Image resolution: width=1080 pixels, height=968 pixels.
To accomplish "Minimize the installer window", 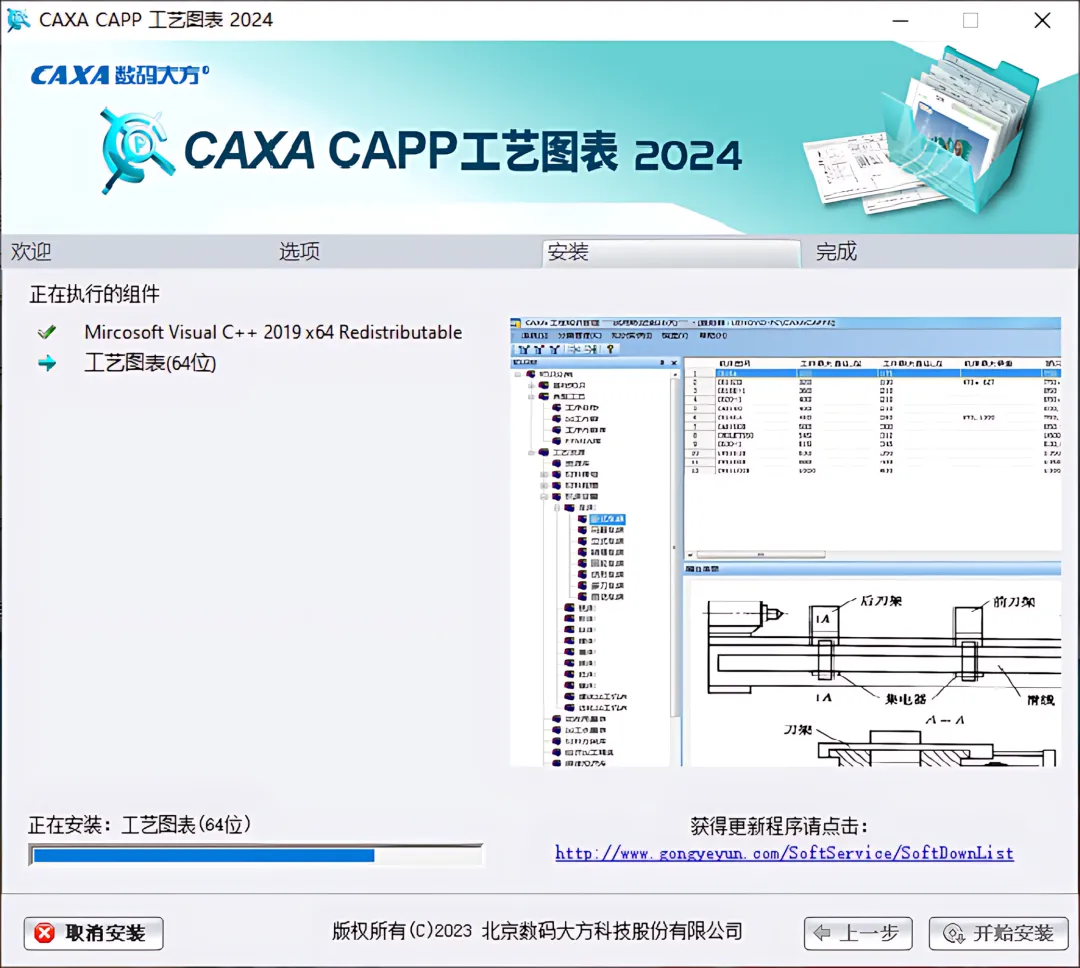I will [x=900, y=21].
